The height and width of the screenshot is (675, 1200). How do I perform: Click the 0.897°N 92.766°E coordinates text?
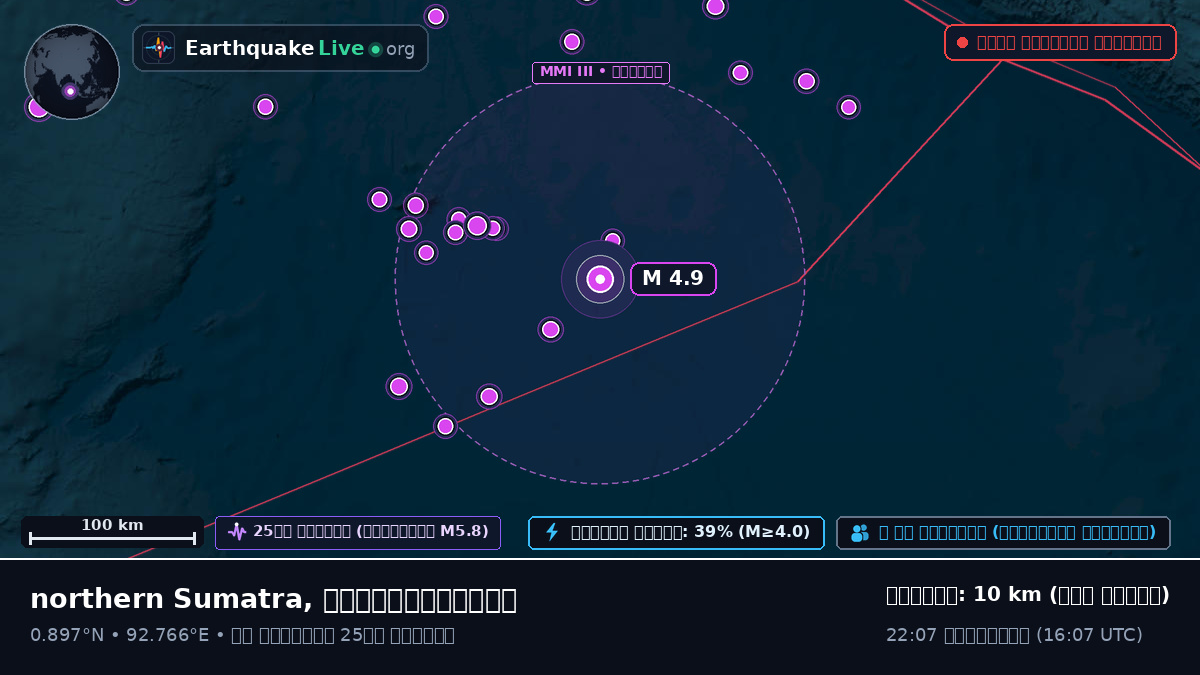coord(120,635)
